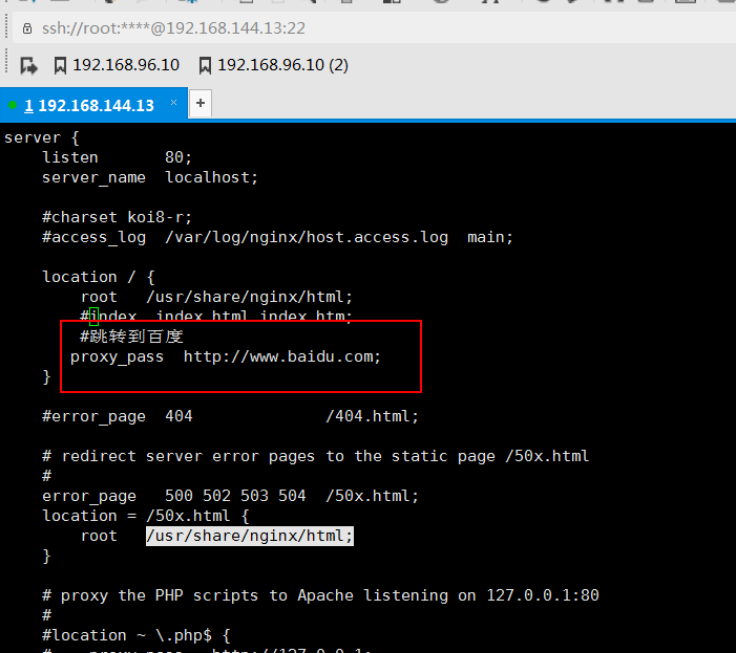Viewport: 736px width, 653px height.
Task: Click the '#charset koi8-r;' comment line
Action: (x=117, y=217)
